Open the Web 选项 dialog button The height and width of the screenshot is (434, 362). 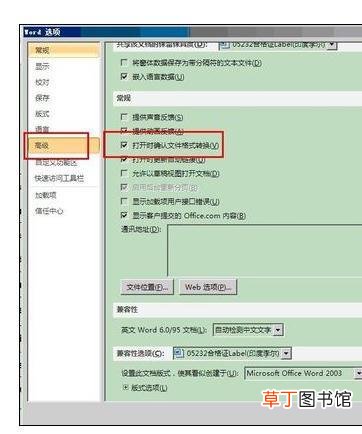[208, 287]
